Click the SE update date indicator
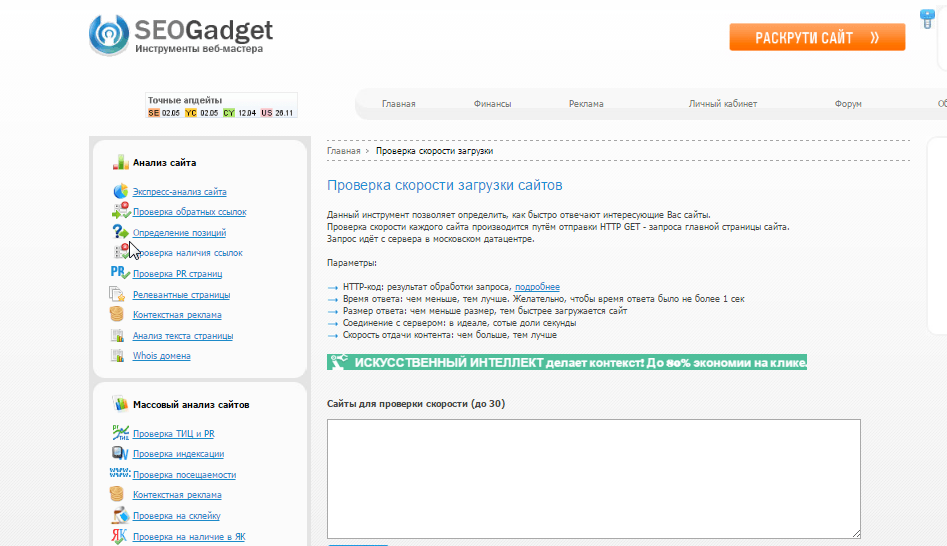 (164, 113)
